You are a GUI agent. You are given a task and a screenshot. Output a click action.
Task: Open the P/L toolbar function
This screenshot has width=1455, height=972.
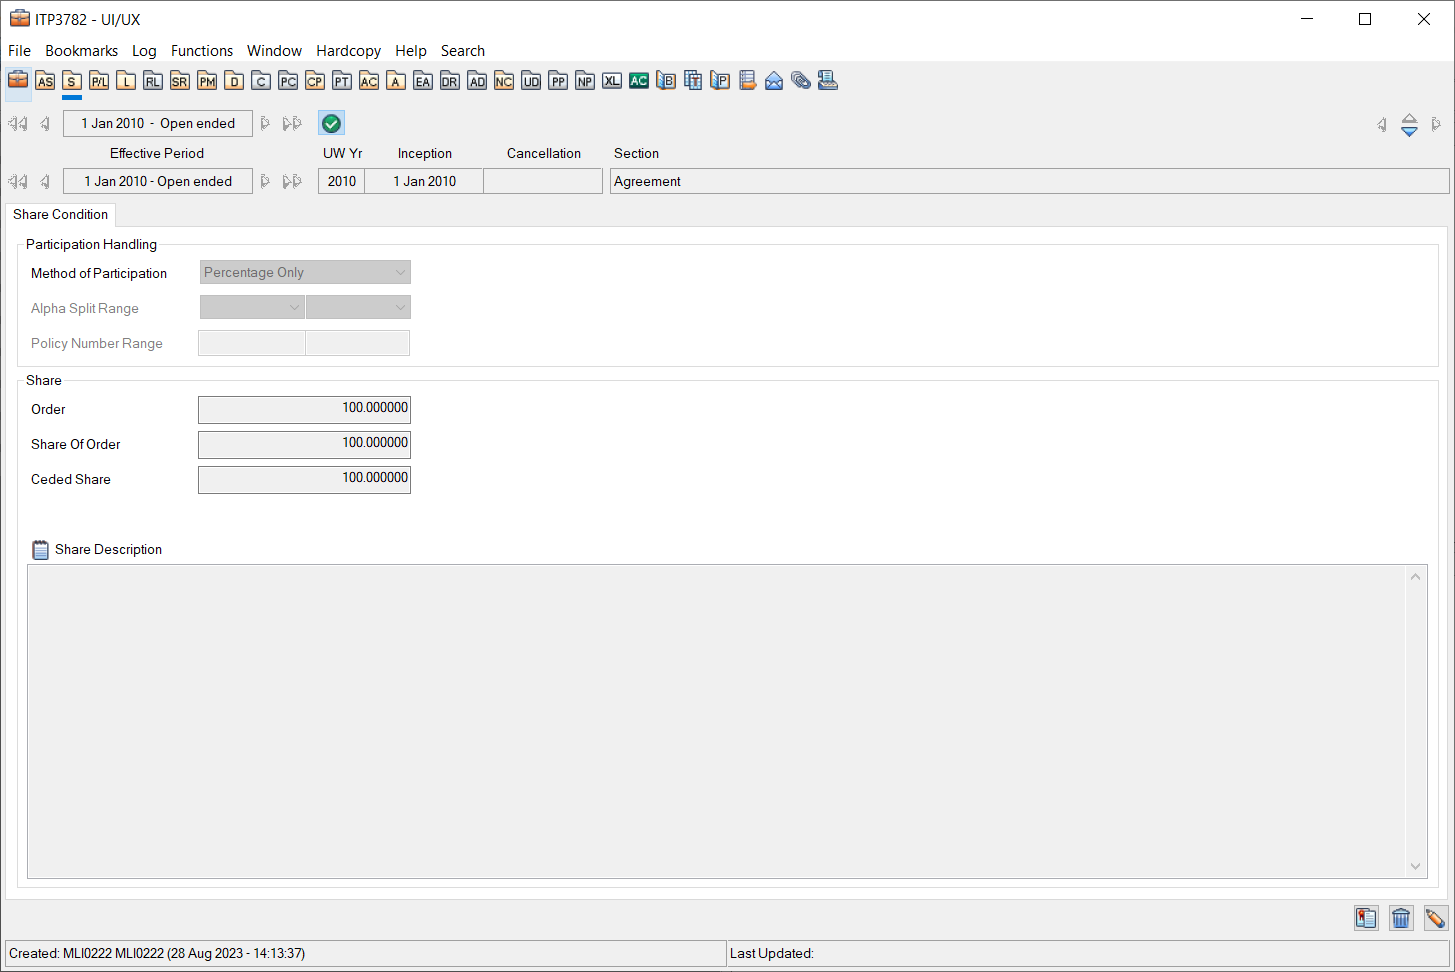98,81
